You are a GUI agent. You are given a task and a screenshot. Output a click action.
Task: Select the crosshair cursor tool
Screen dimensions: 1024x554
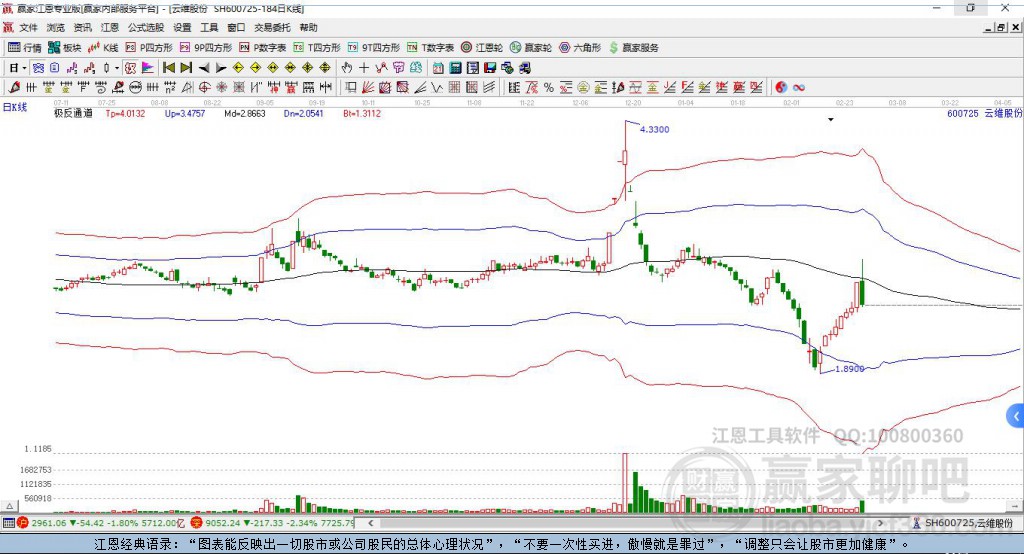(x=364, y=68)
